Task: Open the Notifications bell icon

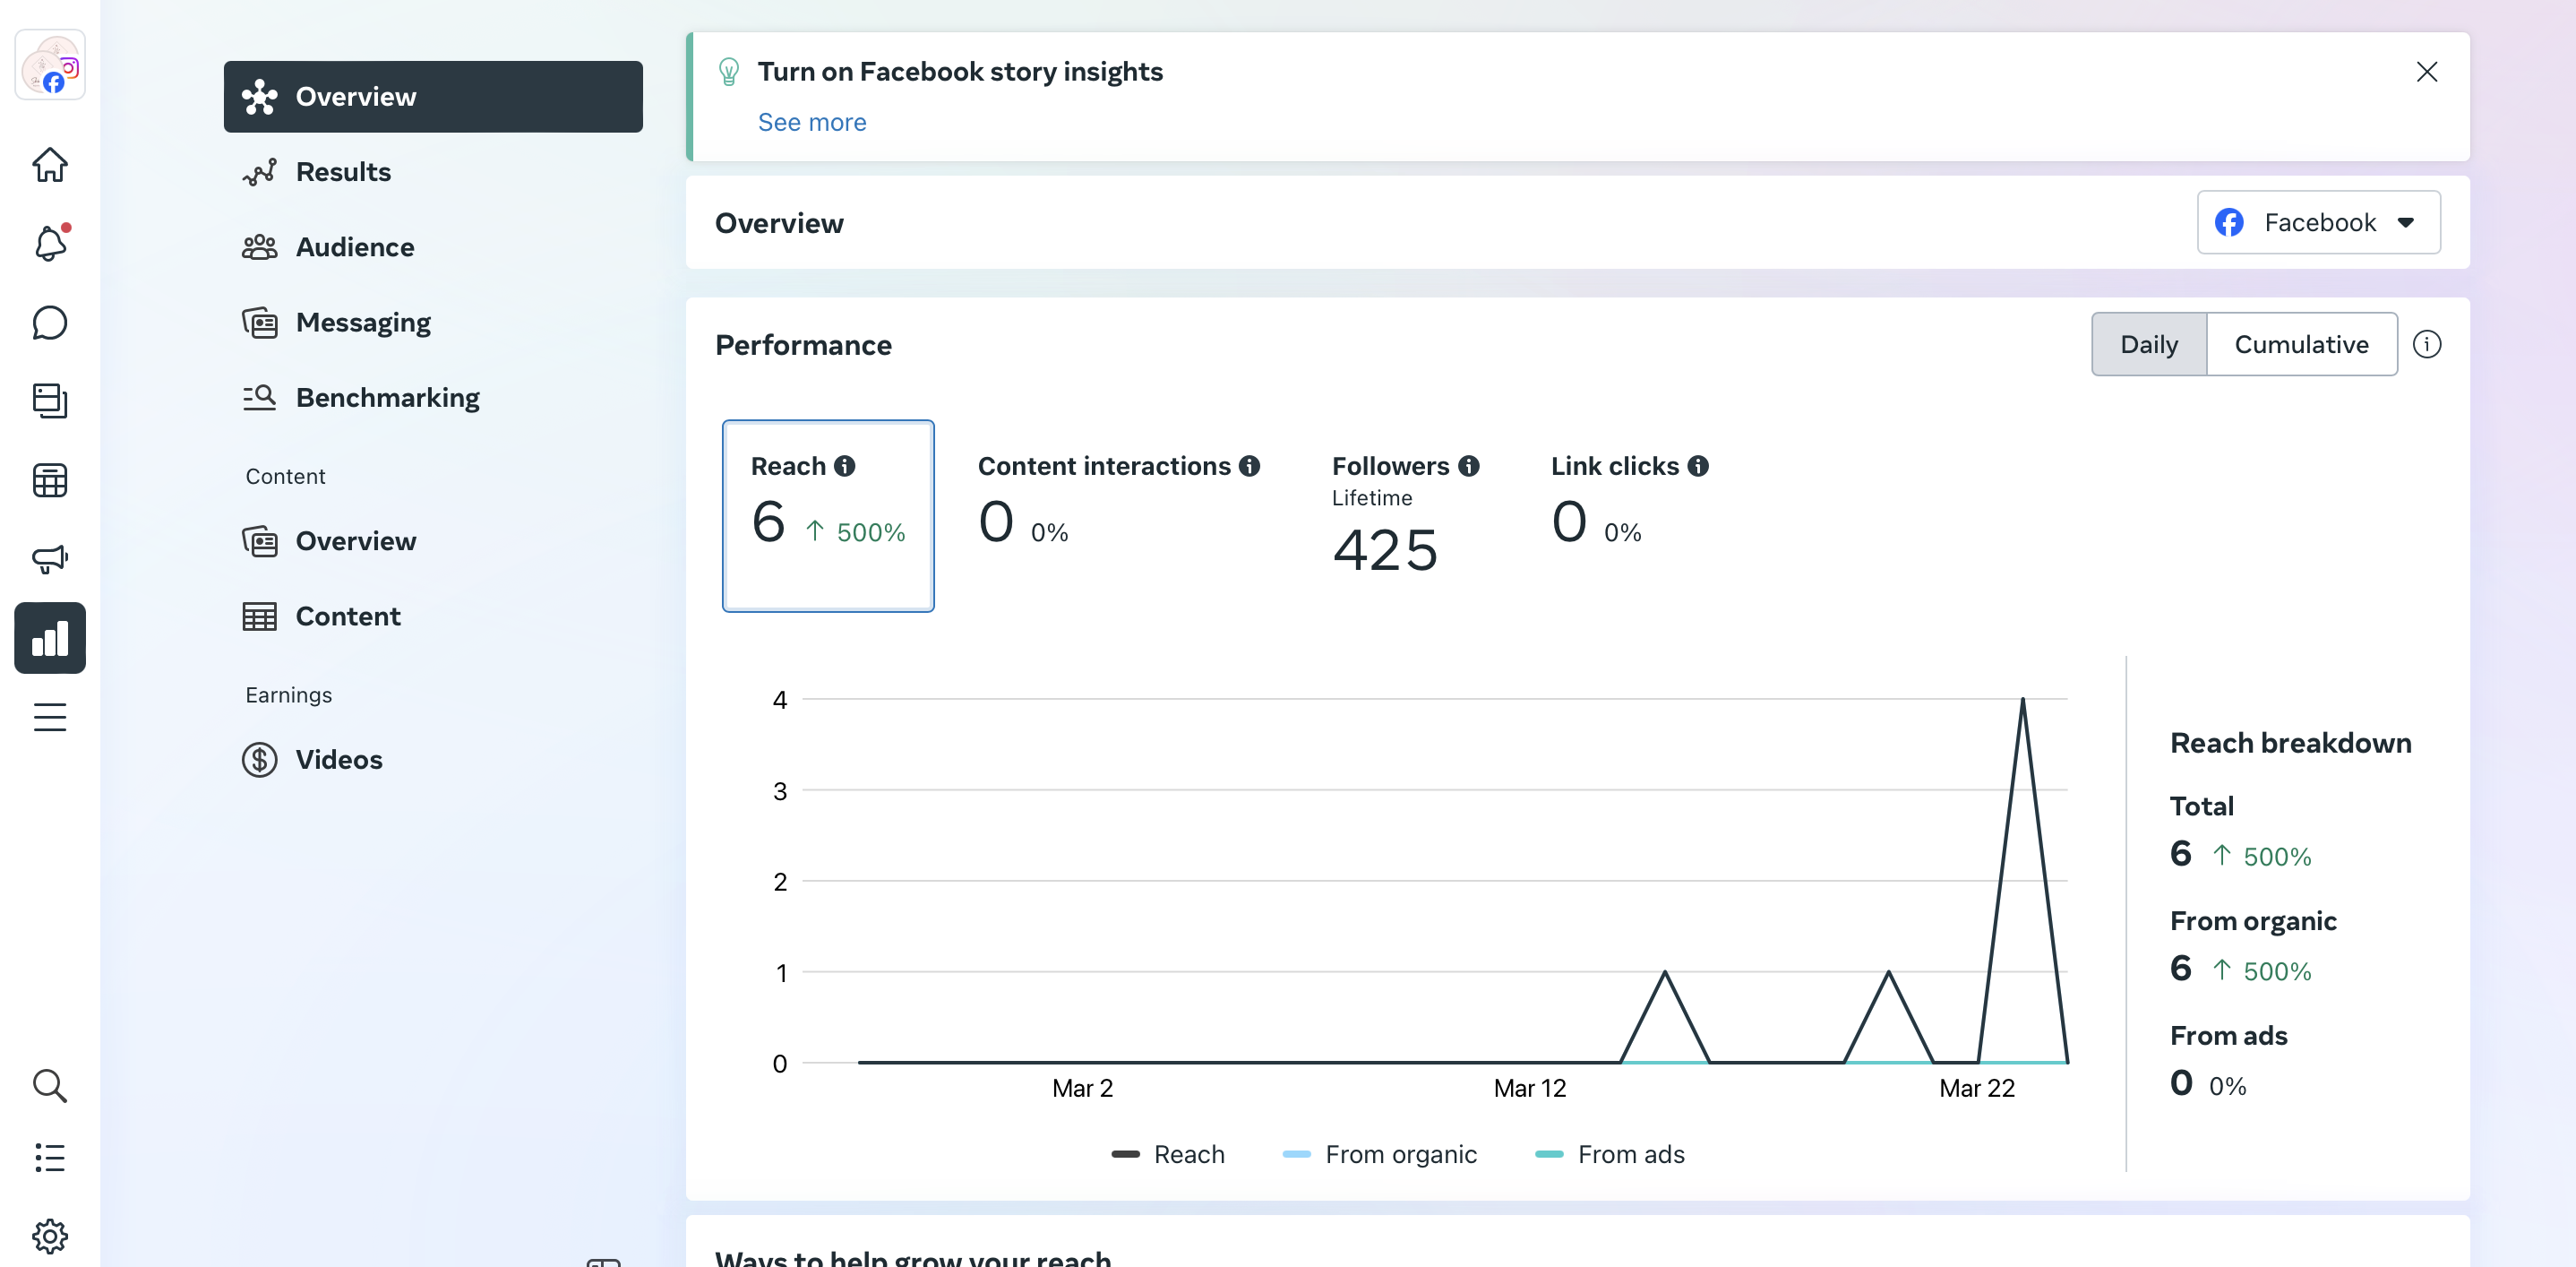Action: [x=50, y=243]
